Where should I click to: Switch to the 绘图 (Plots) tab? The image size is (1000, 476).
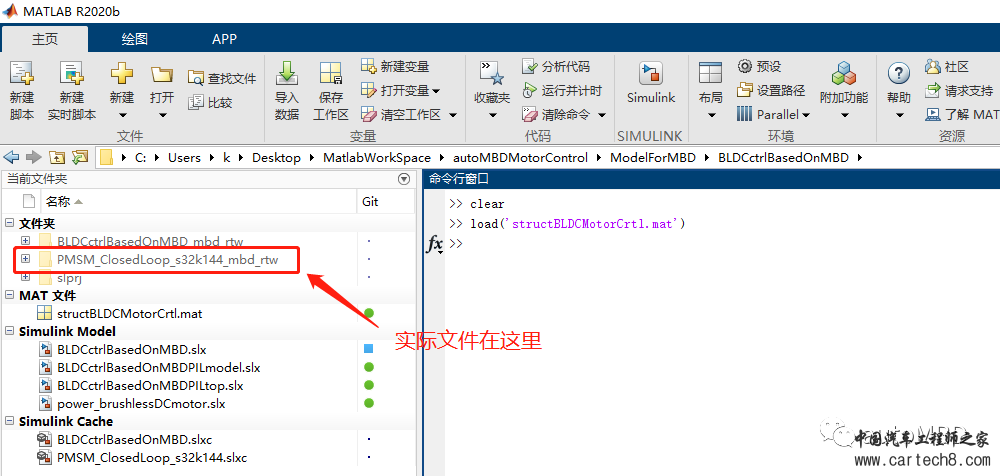tap(135, 40)
